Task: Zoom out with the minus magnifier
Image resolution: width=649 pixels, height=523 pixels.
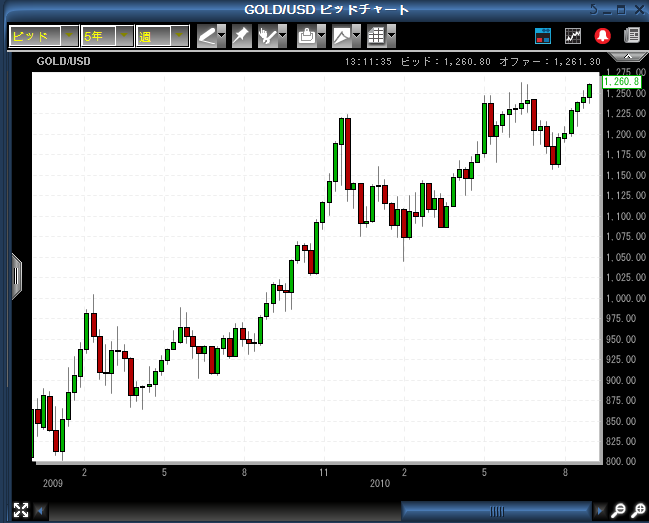Action: [x=618, y=511]
